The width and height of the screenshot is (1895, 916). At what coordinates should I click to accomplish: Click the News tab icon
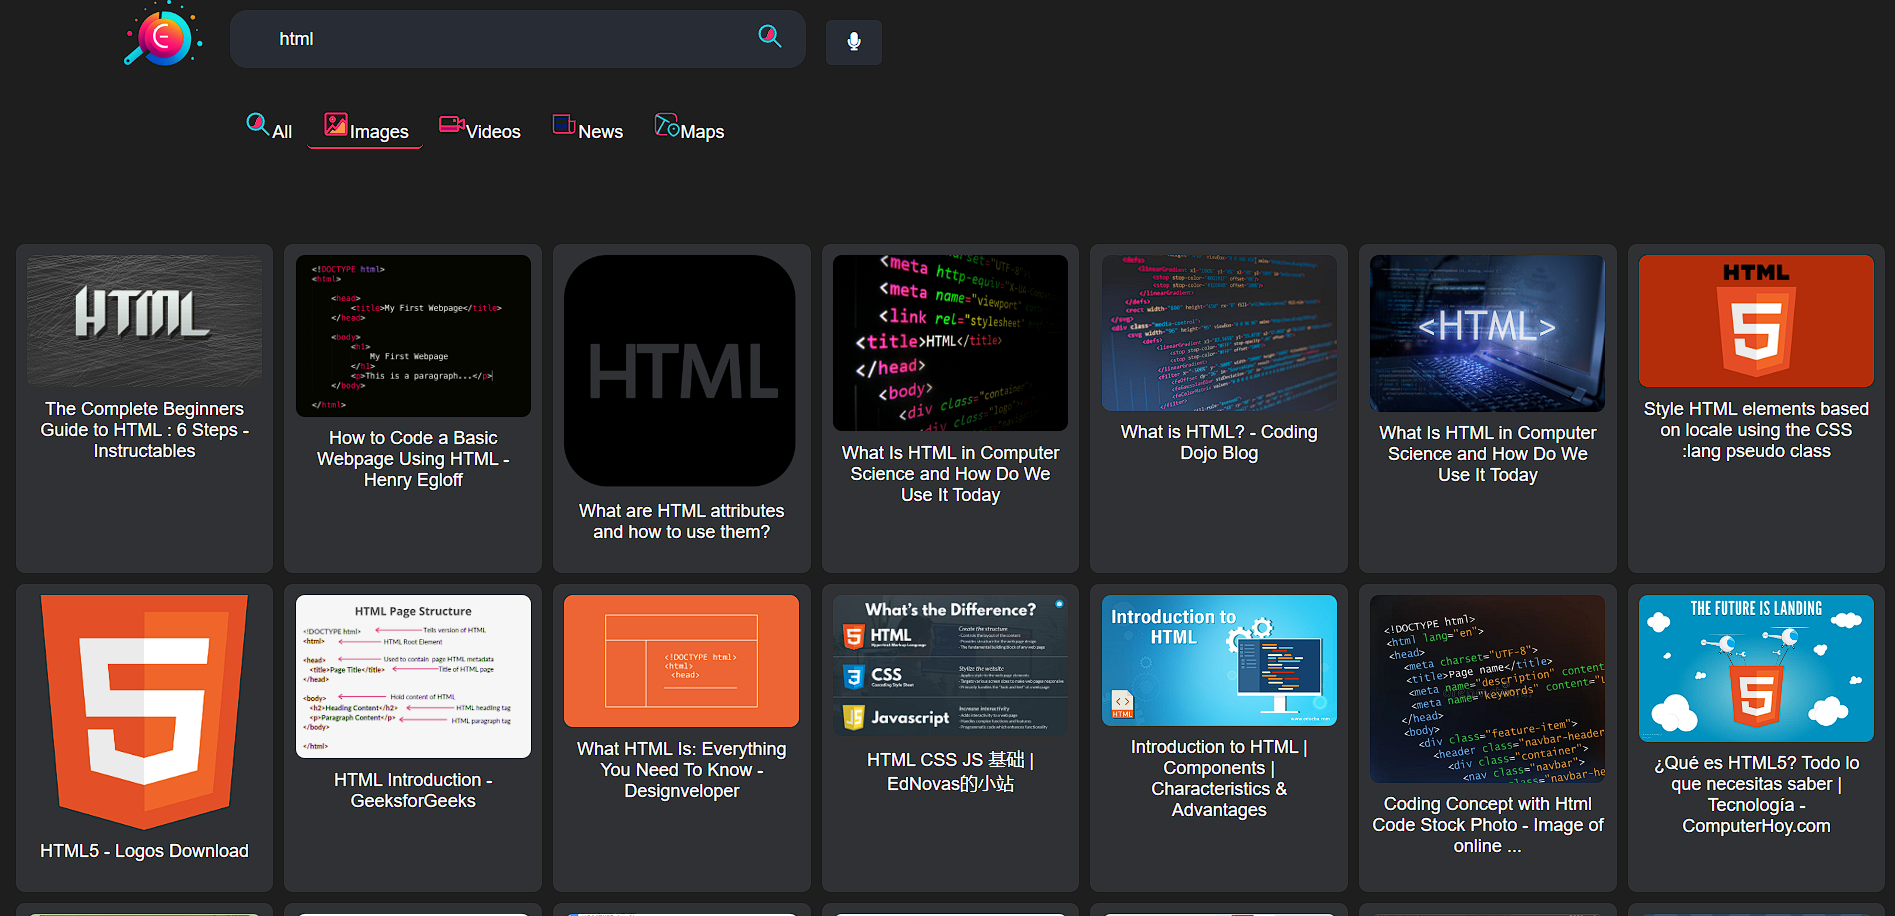pos(564,124)
